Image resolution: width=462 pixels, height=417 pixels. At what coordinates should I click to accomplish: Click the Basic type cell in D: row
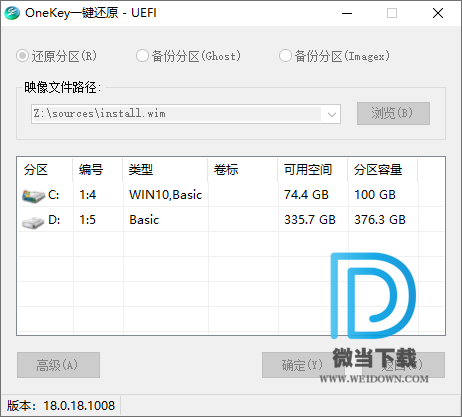tap(144, 220)
